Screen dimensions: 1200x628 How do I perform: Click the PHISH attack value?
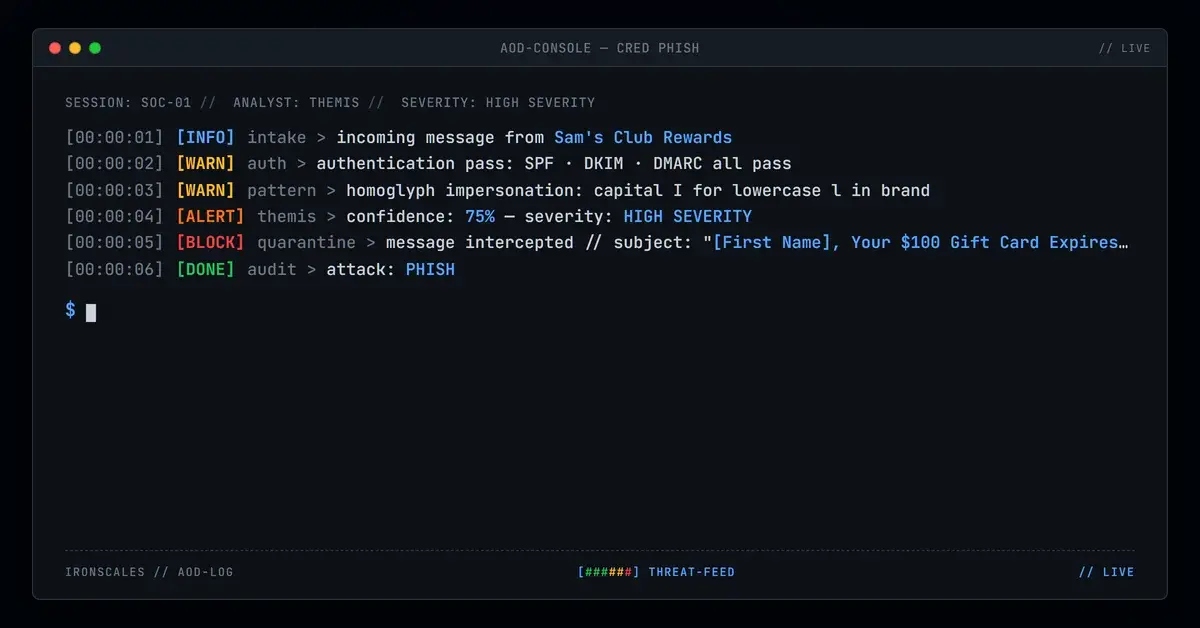point(430,269)
